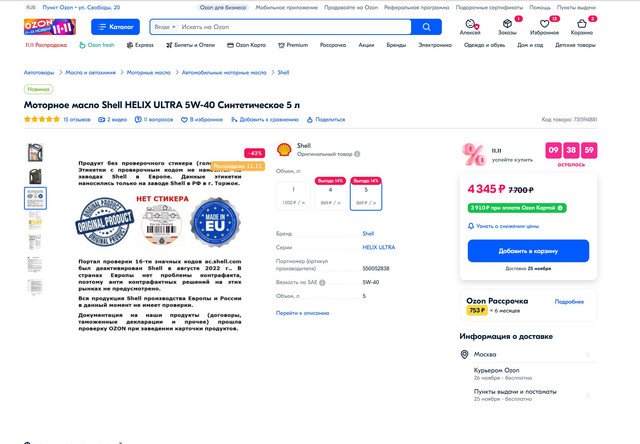The image size is (640, 444).
Task: Select sixth thumbnail document page
Action: (x=36, y=264)
